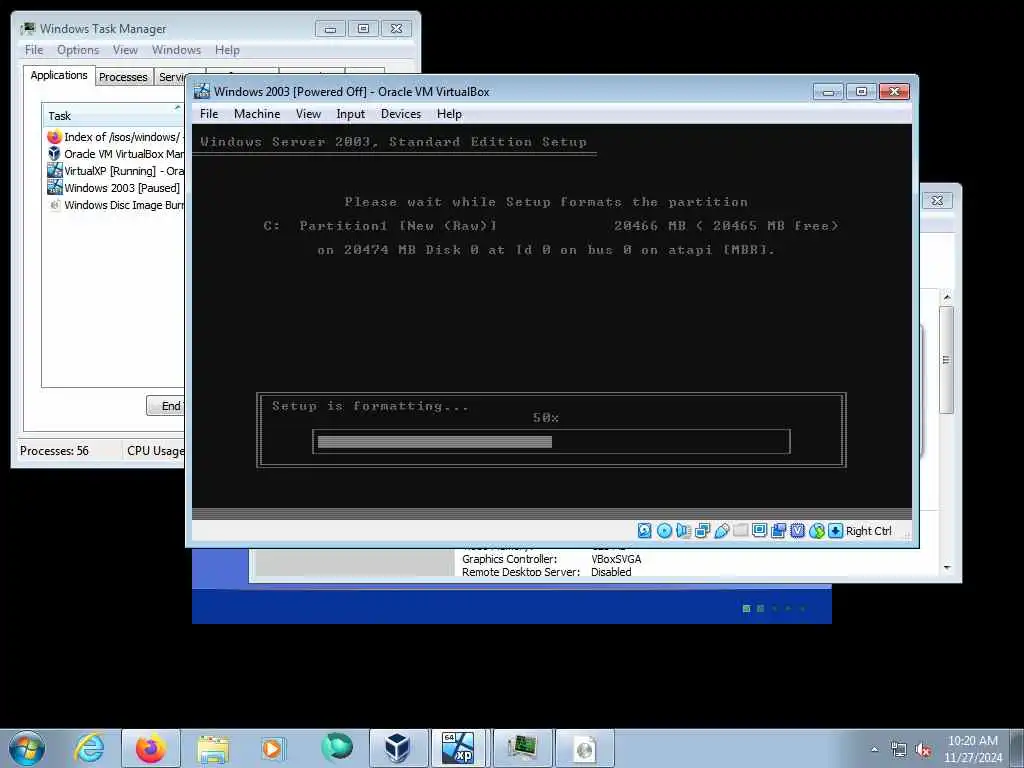The width and height of the screenshot is (1024, 768).
Task: Switch to the Applications tab in Task Manager
Action: (59, 75)
